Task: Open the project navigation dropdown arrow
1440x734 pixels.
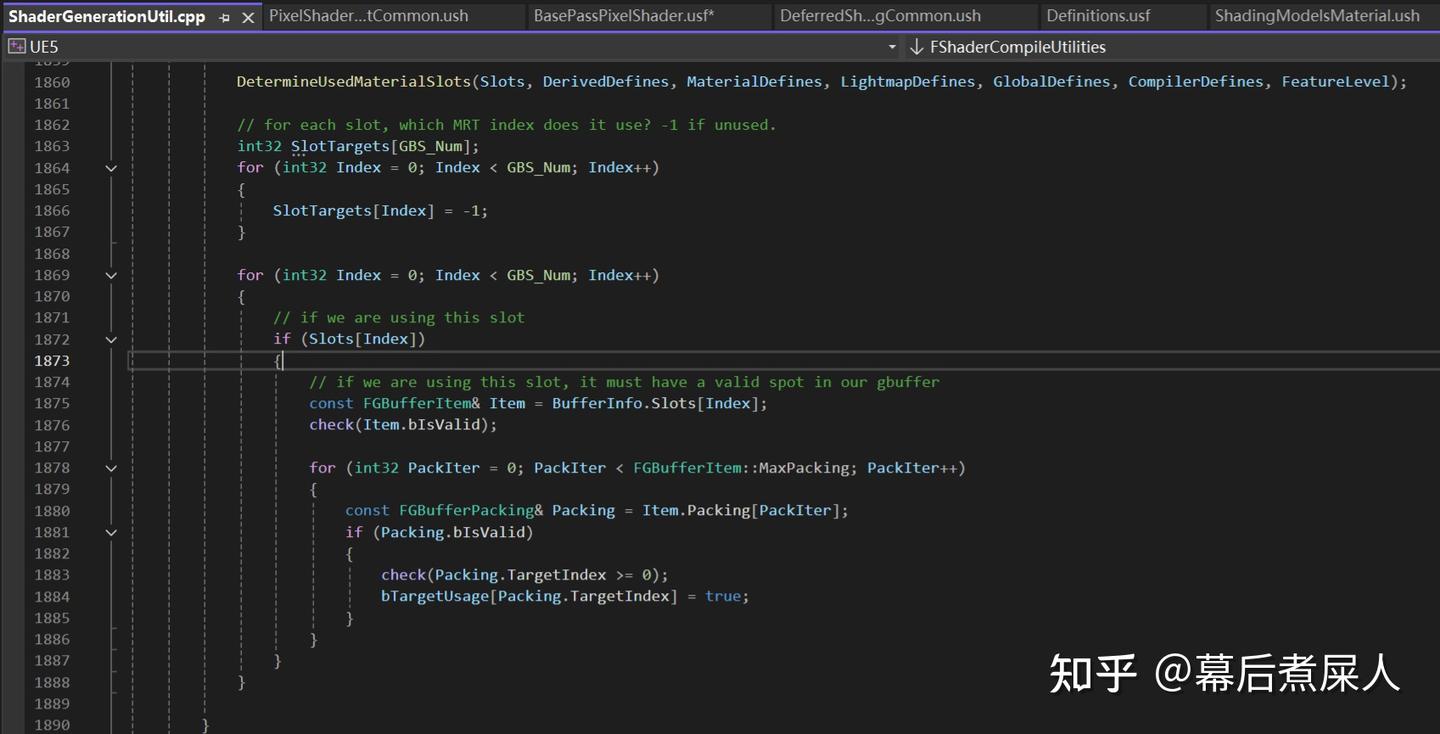Action: point(890,47)
